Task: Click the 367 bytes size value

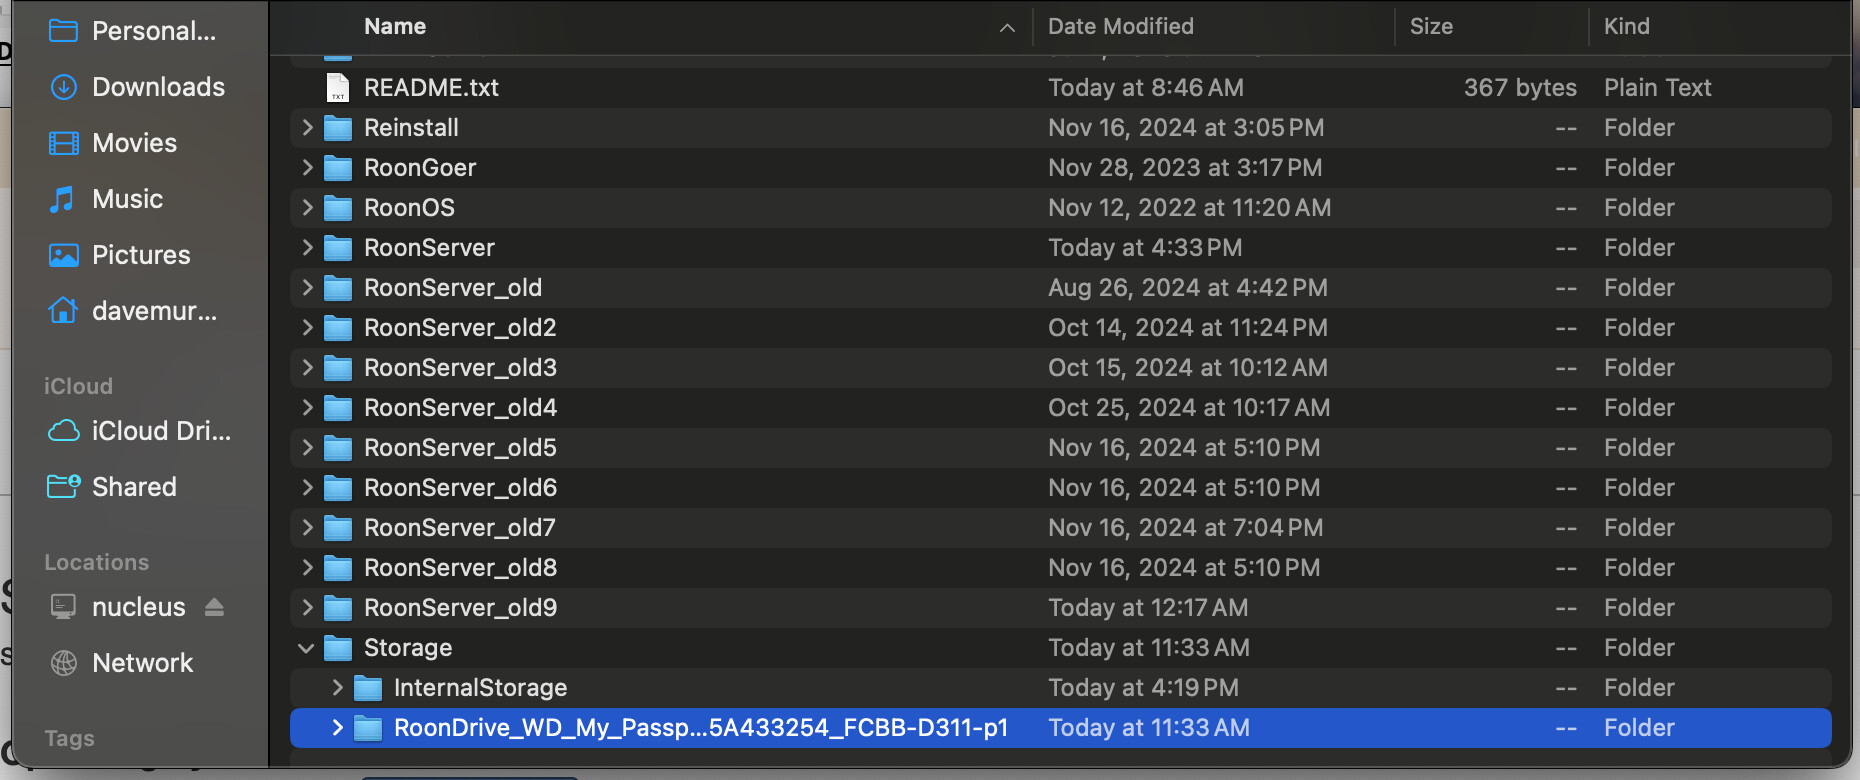Action: [x=1520, y=88]
